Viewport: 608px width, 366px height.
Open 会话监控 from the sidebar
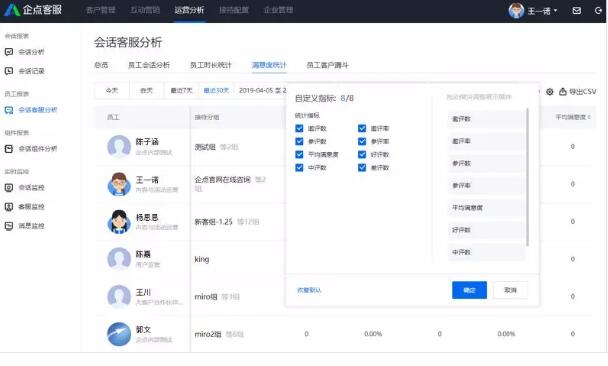tap(25, 188)
